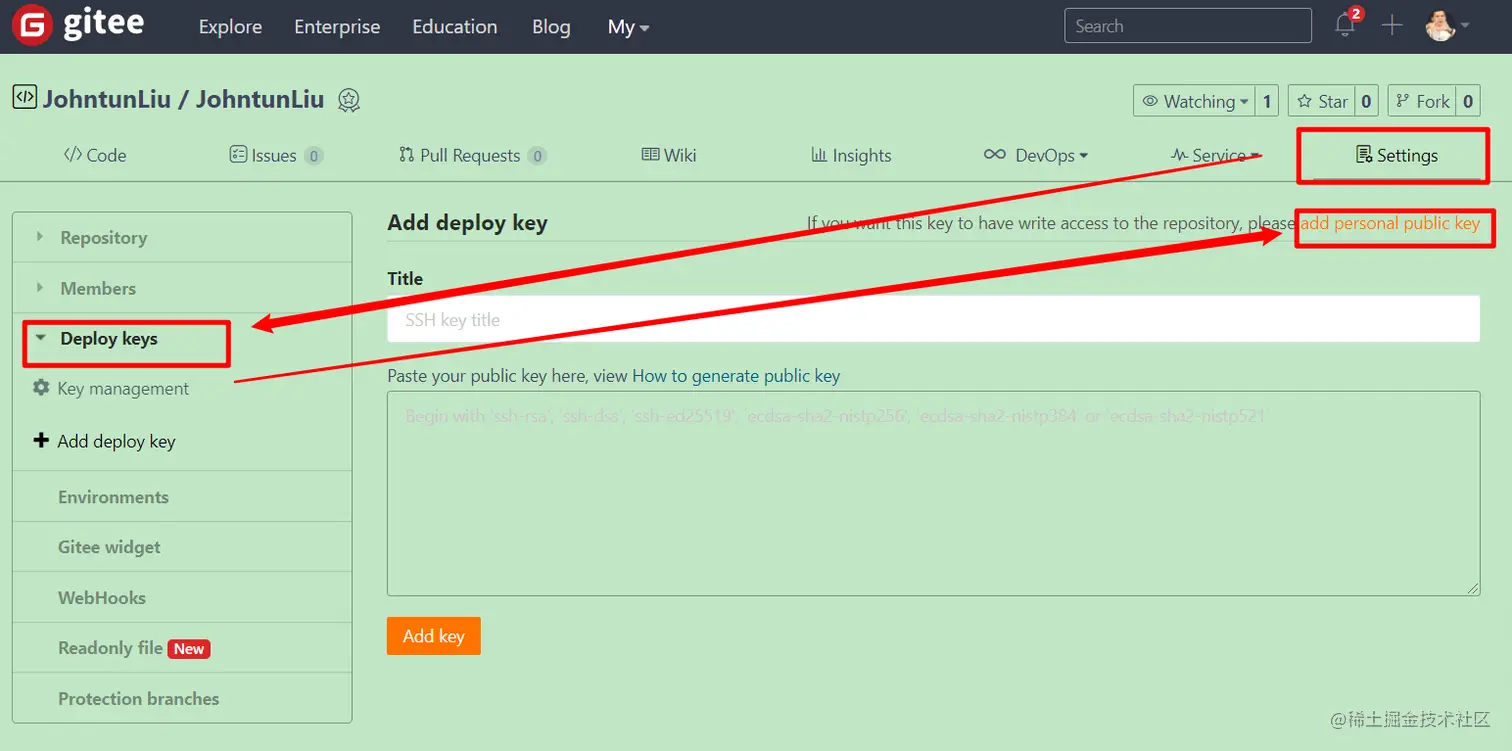Image resolution: width=1512 pixels, height=751 pixels.
Task: Click the plus icon beside Add deploy key
Action: [41, 440]
